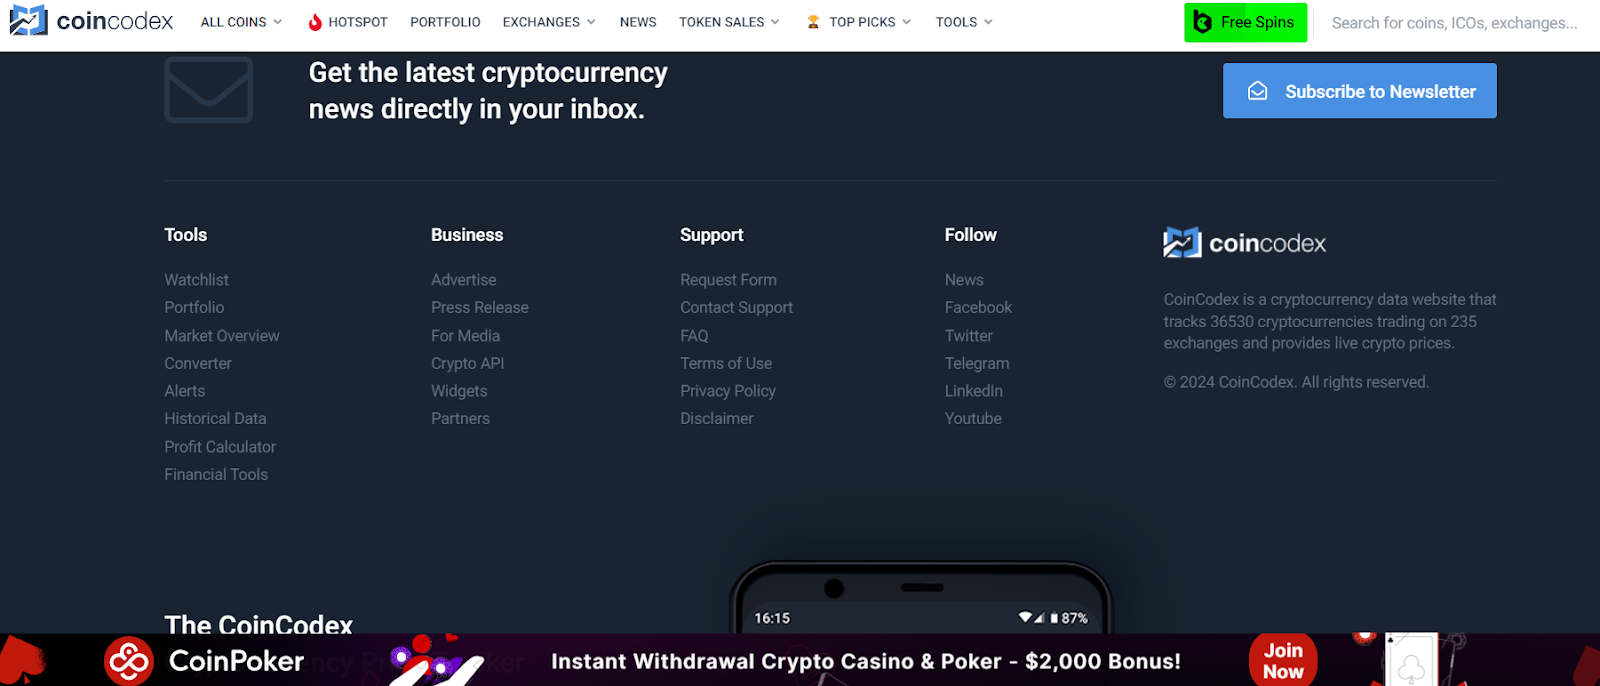
Task: Focus the coin search field
Action: point(1455,23)
